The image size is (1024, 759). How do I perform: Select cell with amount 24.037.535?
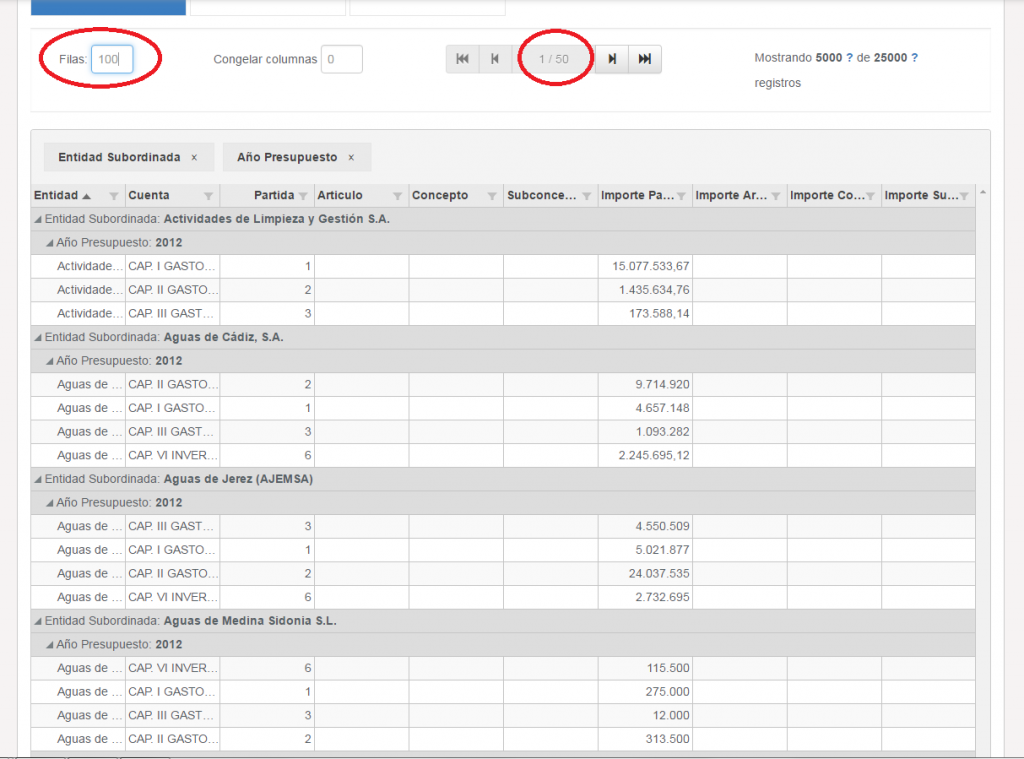coord(645,573)
